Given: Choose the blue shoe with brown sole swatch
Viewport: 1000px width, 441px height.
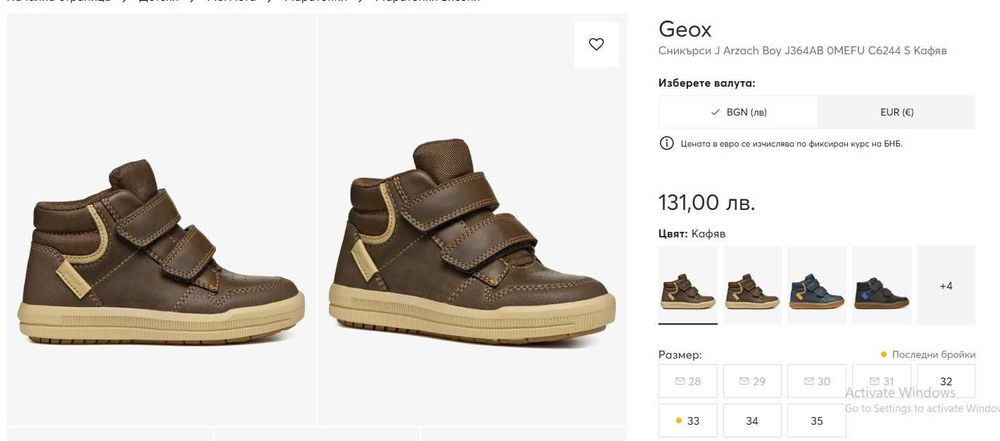Looking at the screenshot, I should pyautogui.click(x=816, y=286).
